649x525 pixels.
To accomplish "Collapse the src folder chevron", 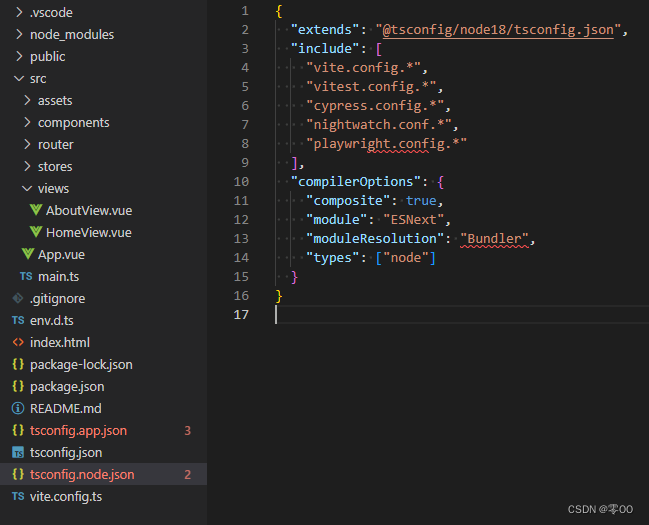I will coord(19,78).
